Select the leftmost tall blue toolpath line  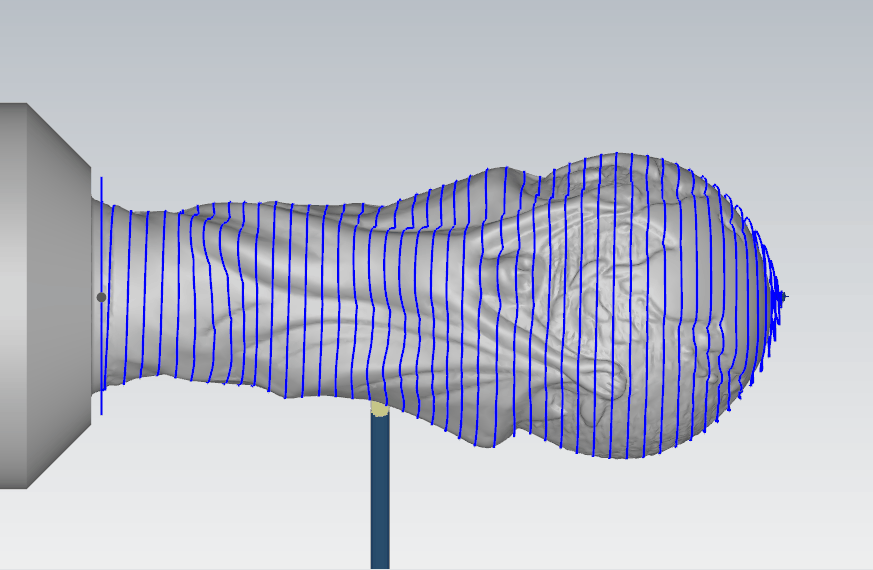tap(101, 250)
